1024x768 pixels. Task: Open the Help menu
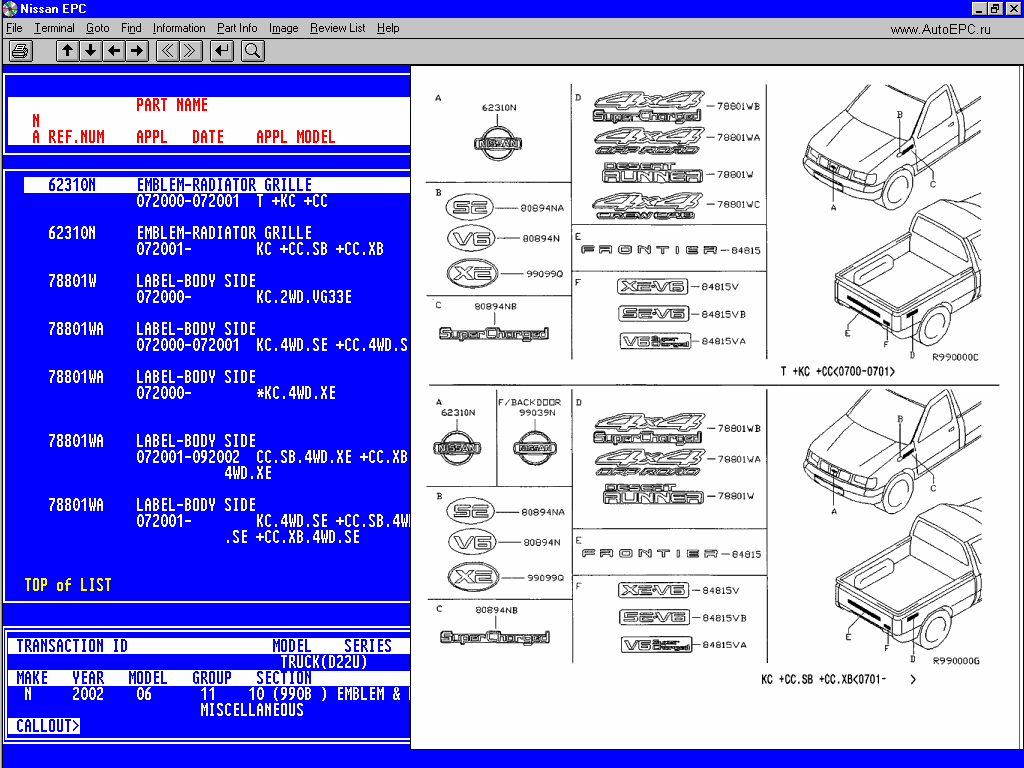click(388, 28)
